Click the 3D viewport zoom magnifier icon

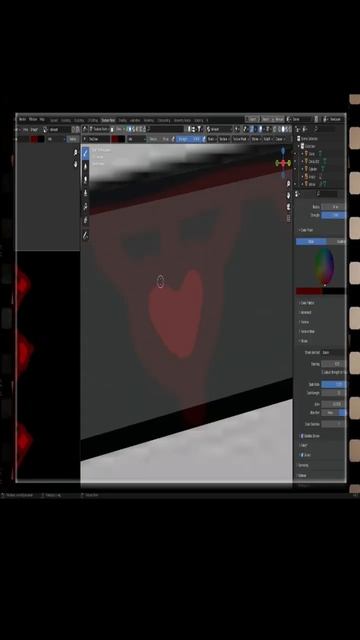coord(289,184)
